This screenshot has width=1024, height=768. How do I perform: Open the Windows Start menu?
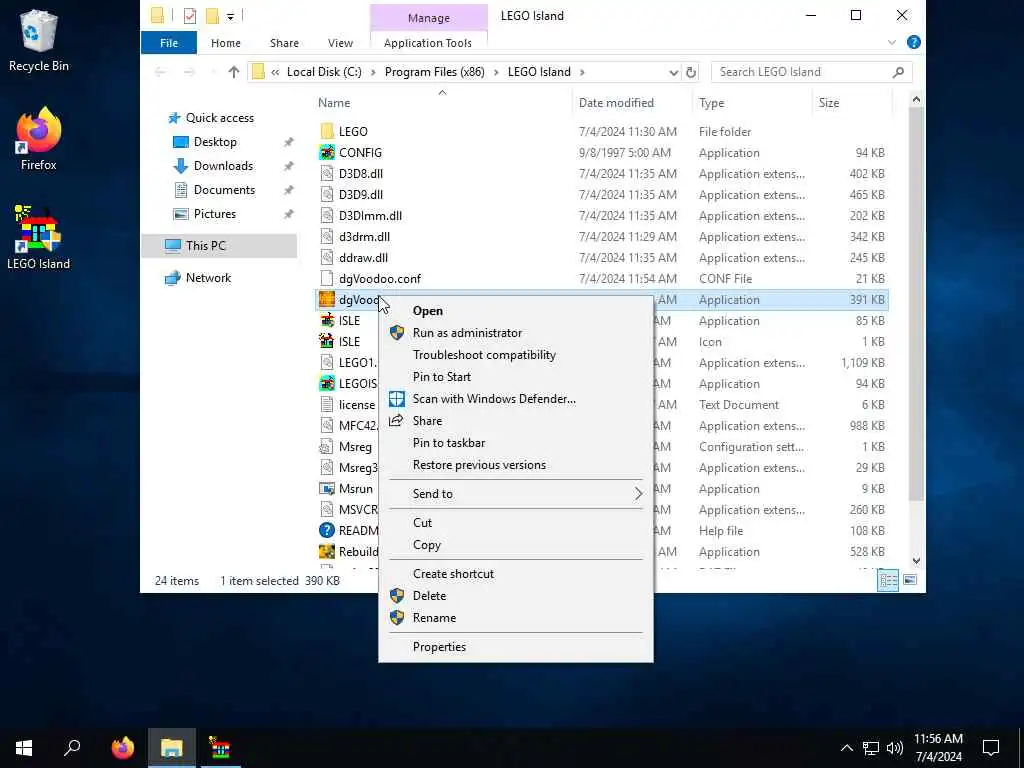coord(24,748)
